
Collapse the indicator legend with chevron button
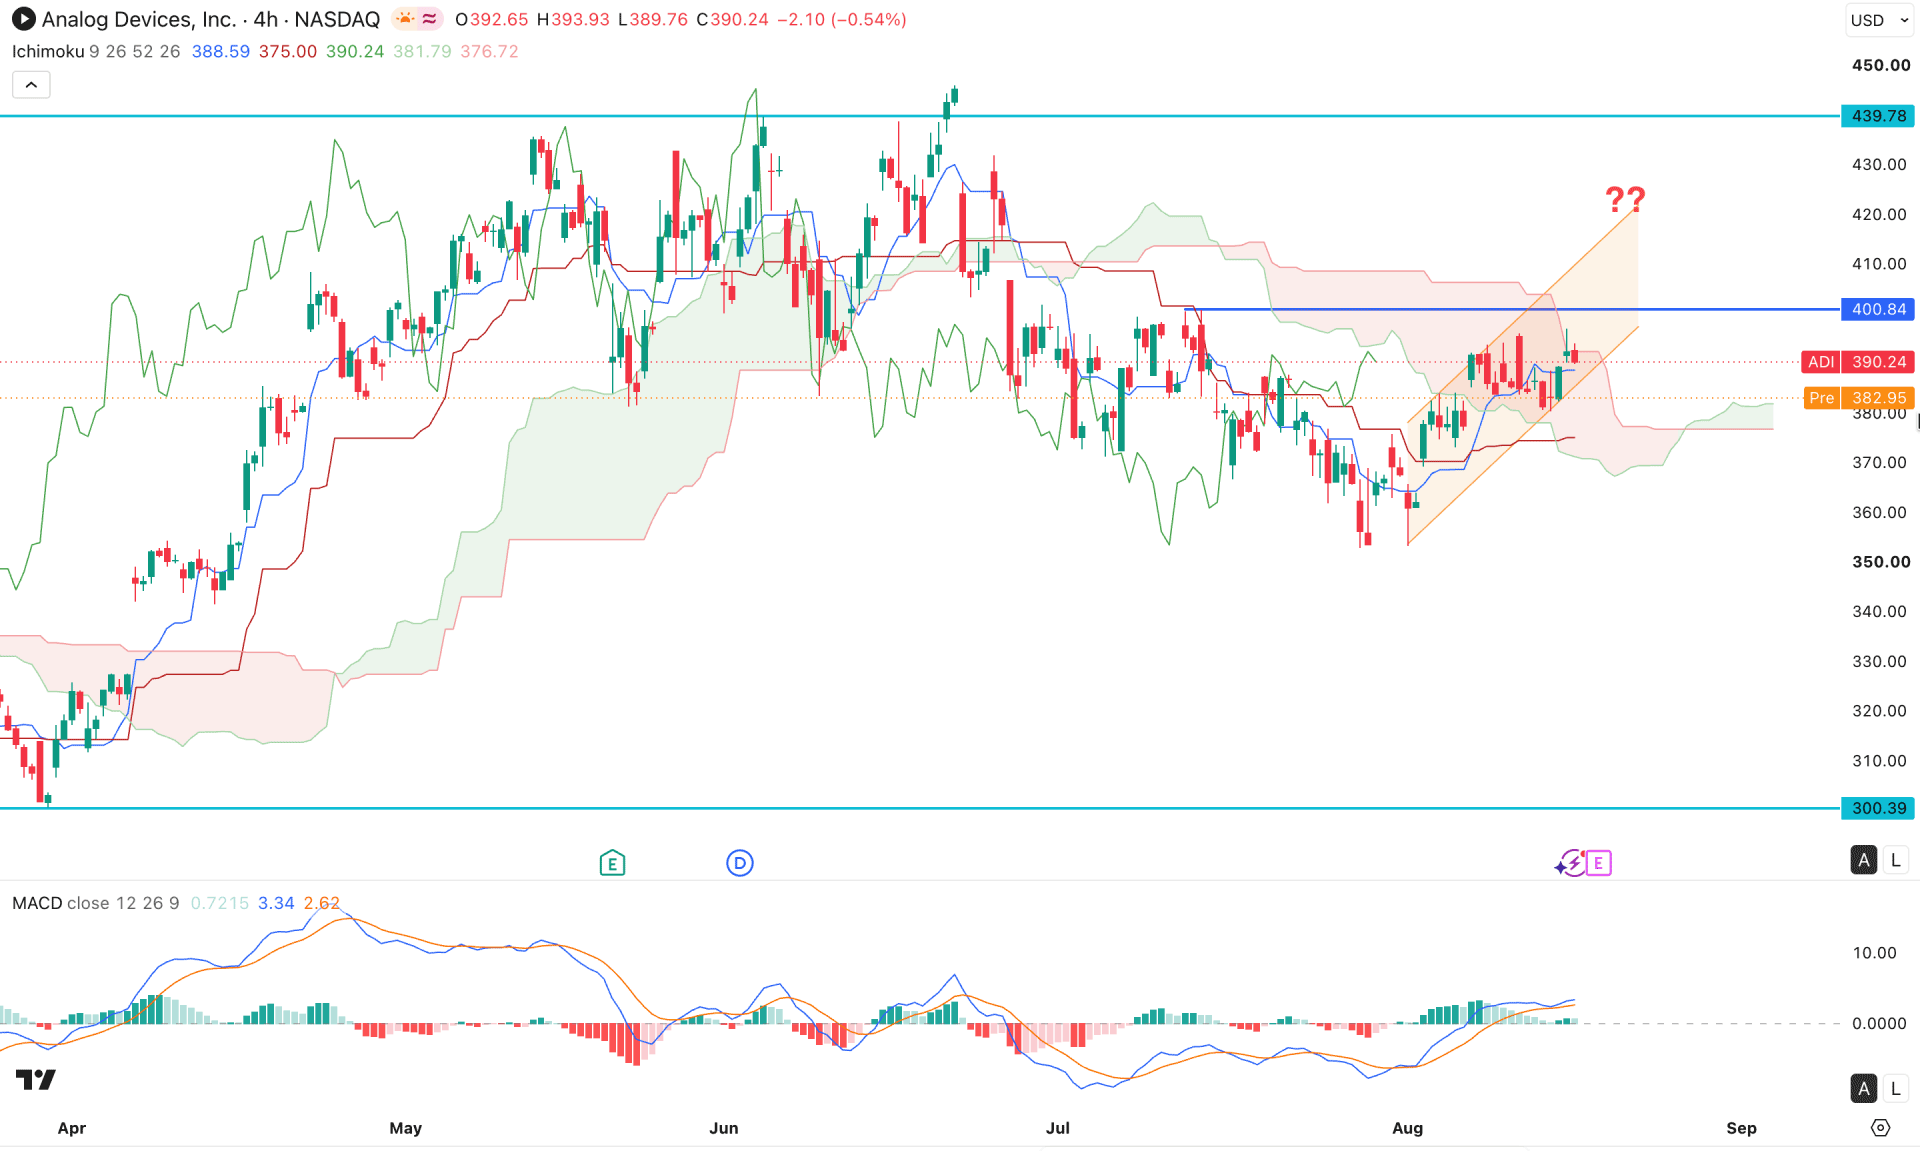pyautogui.click(x=31, y=85)
